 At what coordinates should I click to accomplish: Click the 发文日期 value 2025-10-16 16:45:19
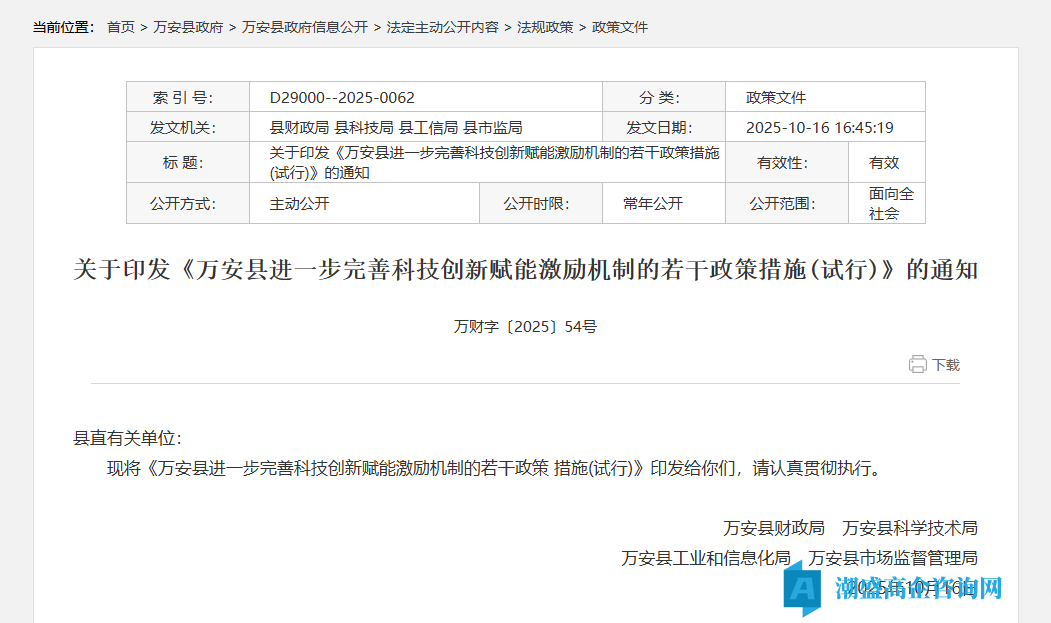point(819,128)
